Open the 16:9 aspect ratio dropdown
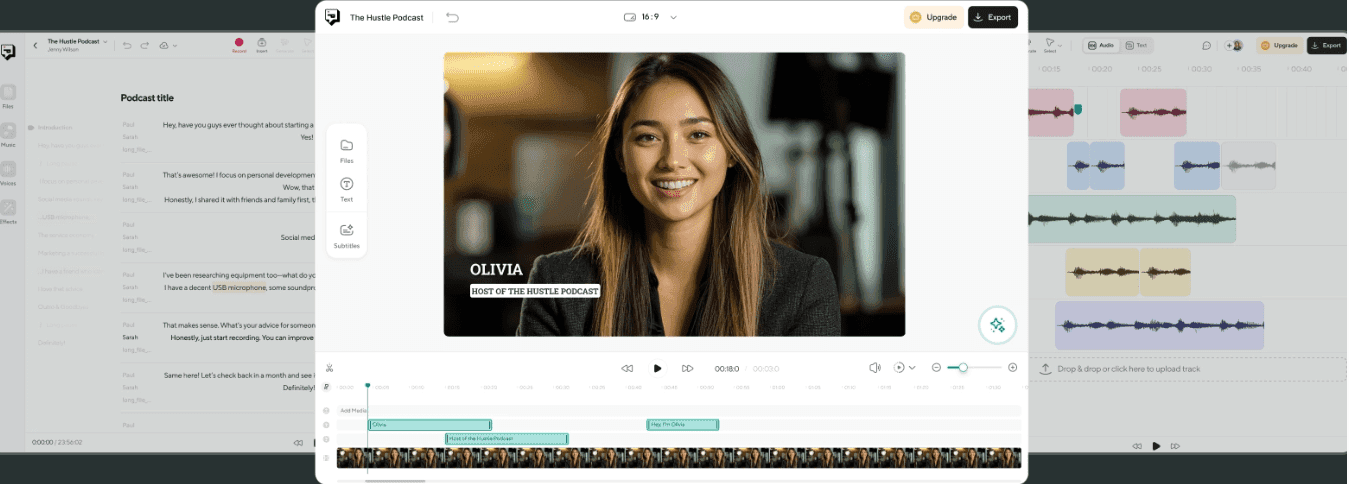Screen dimensions: 1349x484 pos(650,17)
